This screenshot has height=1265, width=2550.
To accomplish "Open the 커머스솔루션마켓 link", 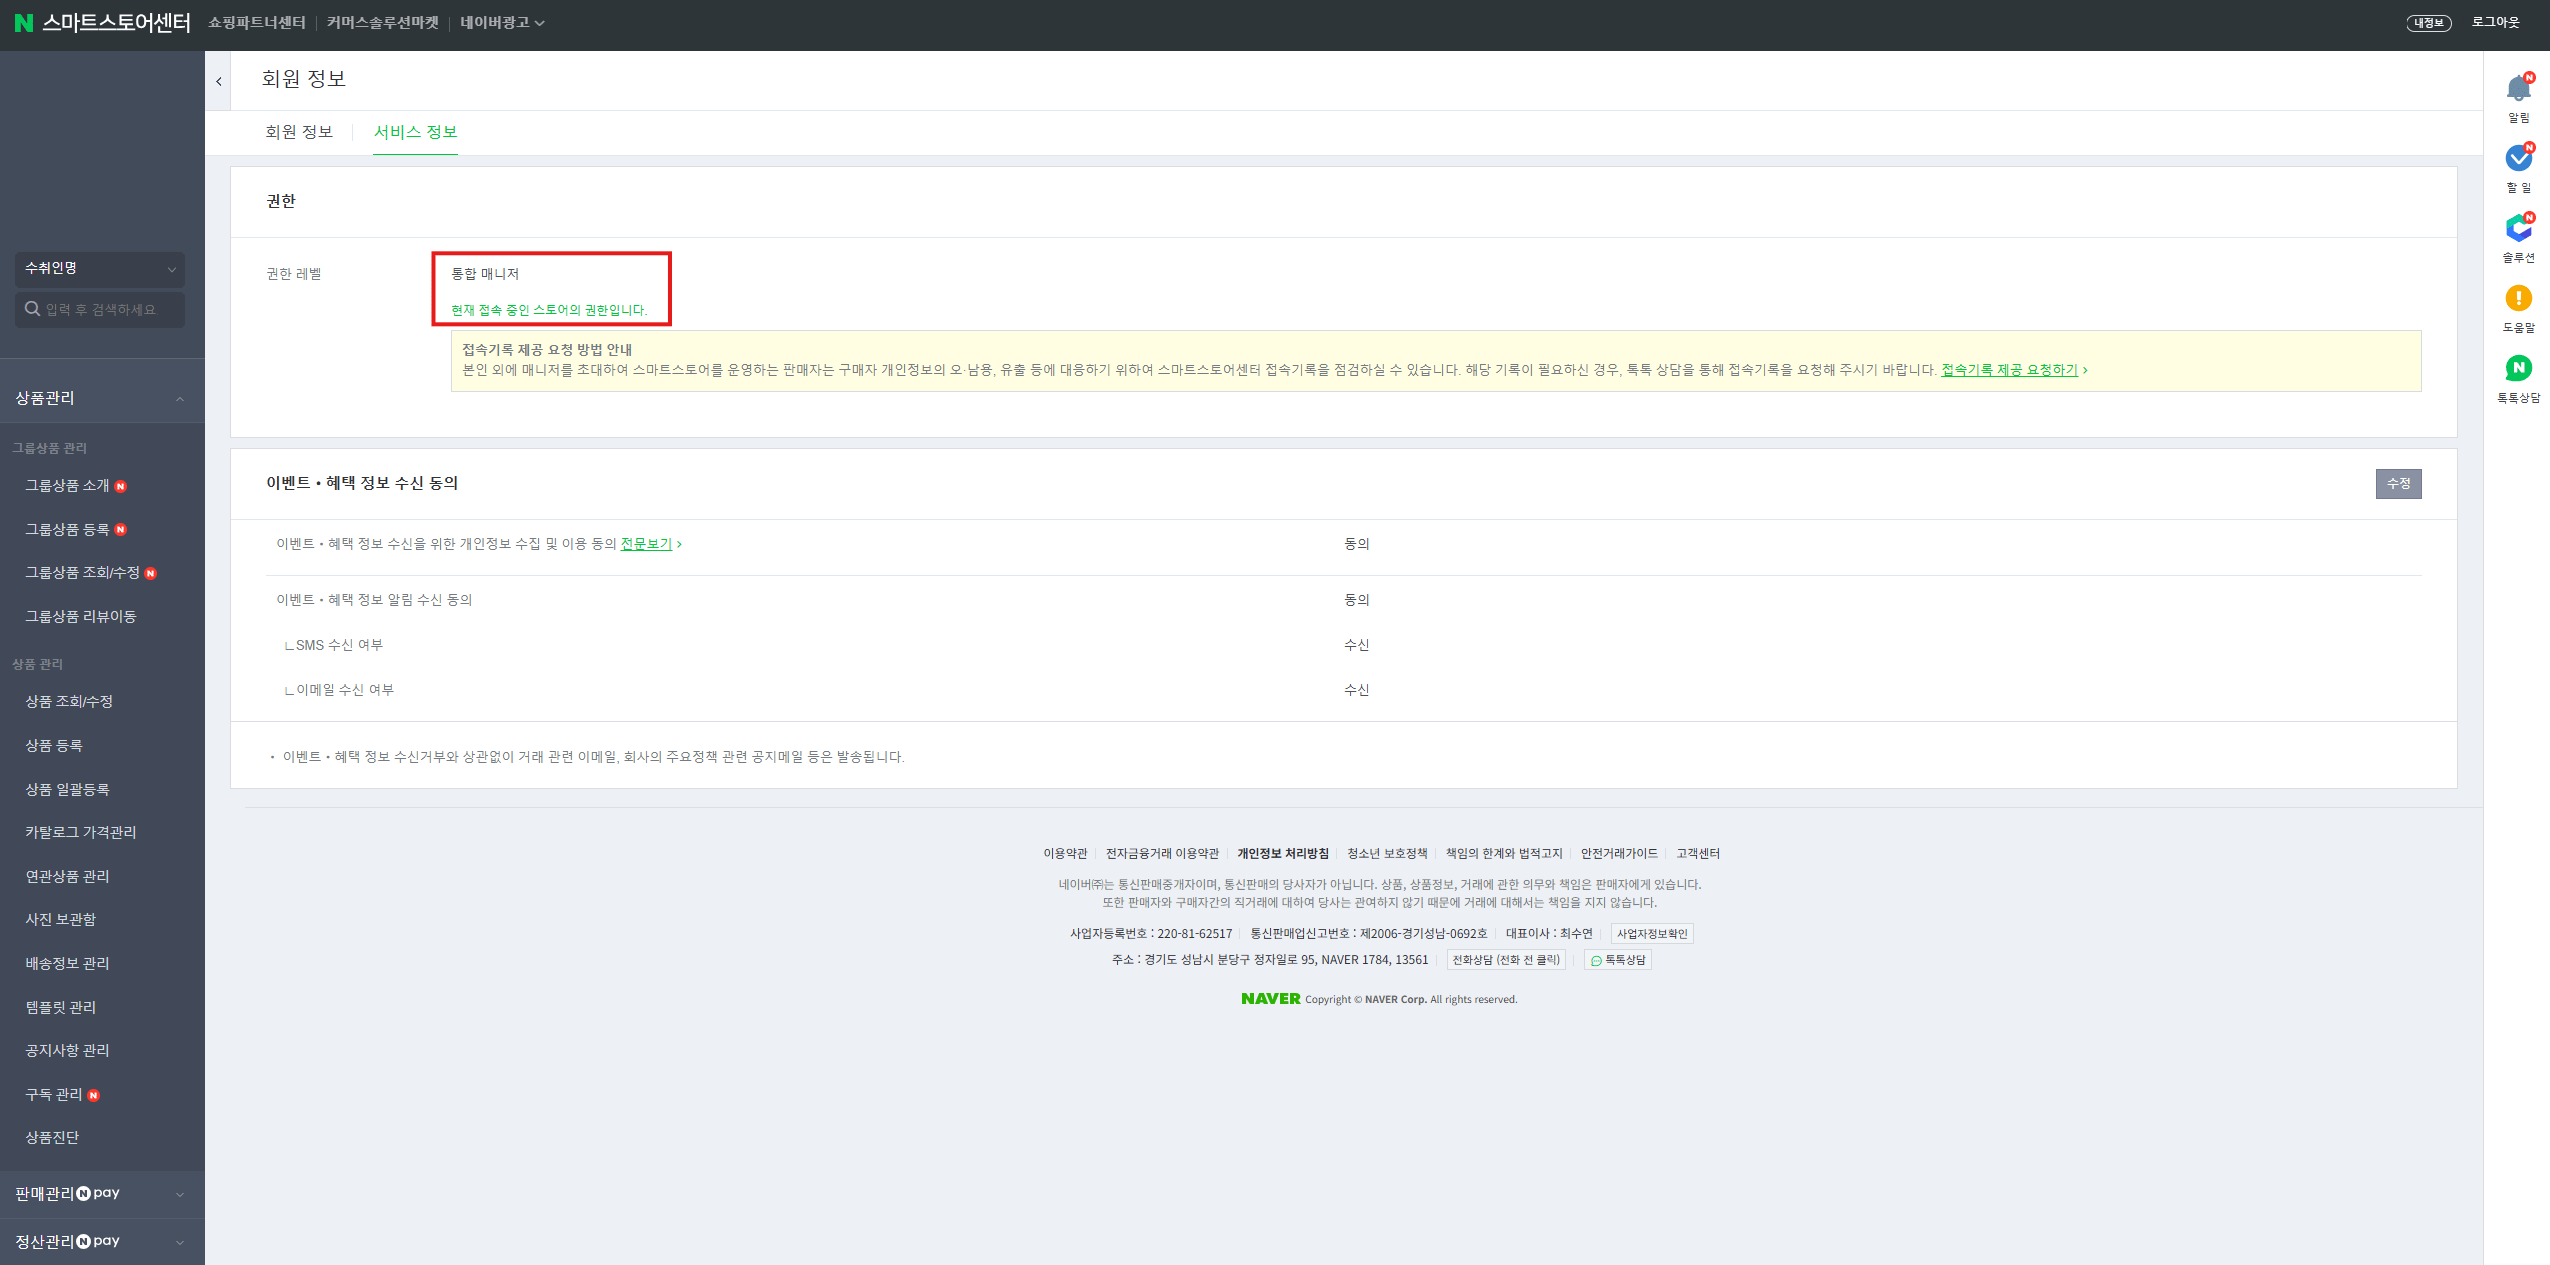I will click(383, 23).
